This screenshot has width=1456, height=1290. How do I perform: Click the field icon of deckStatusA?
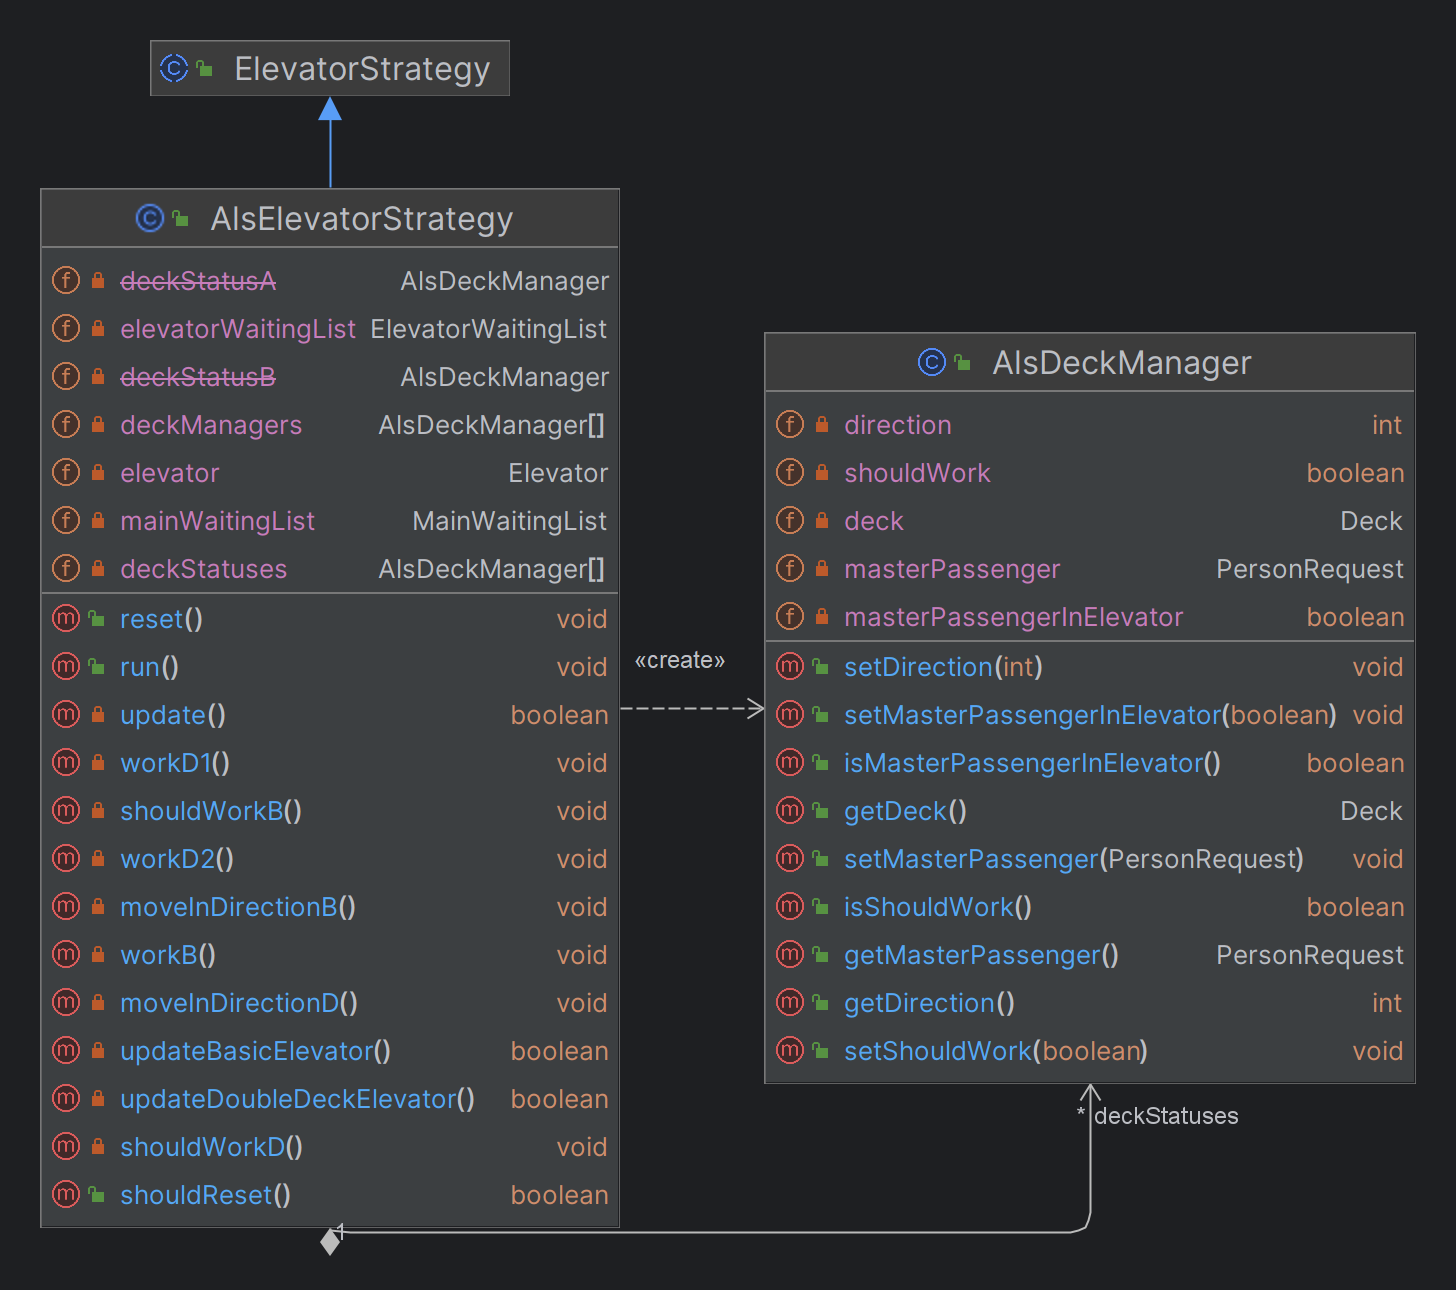66,280
